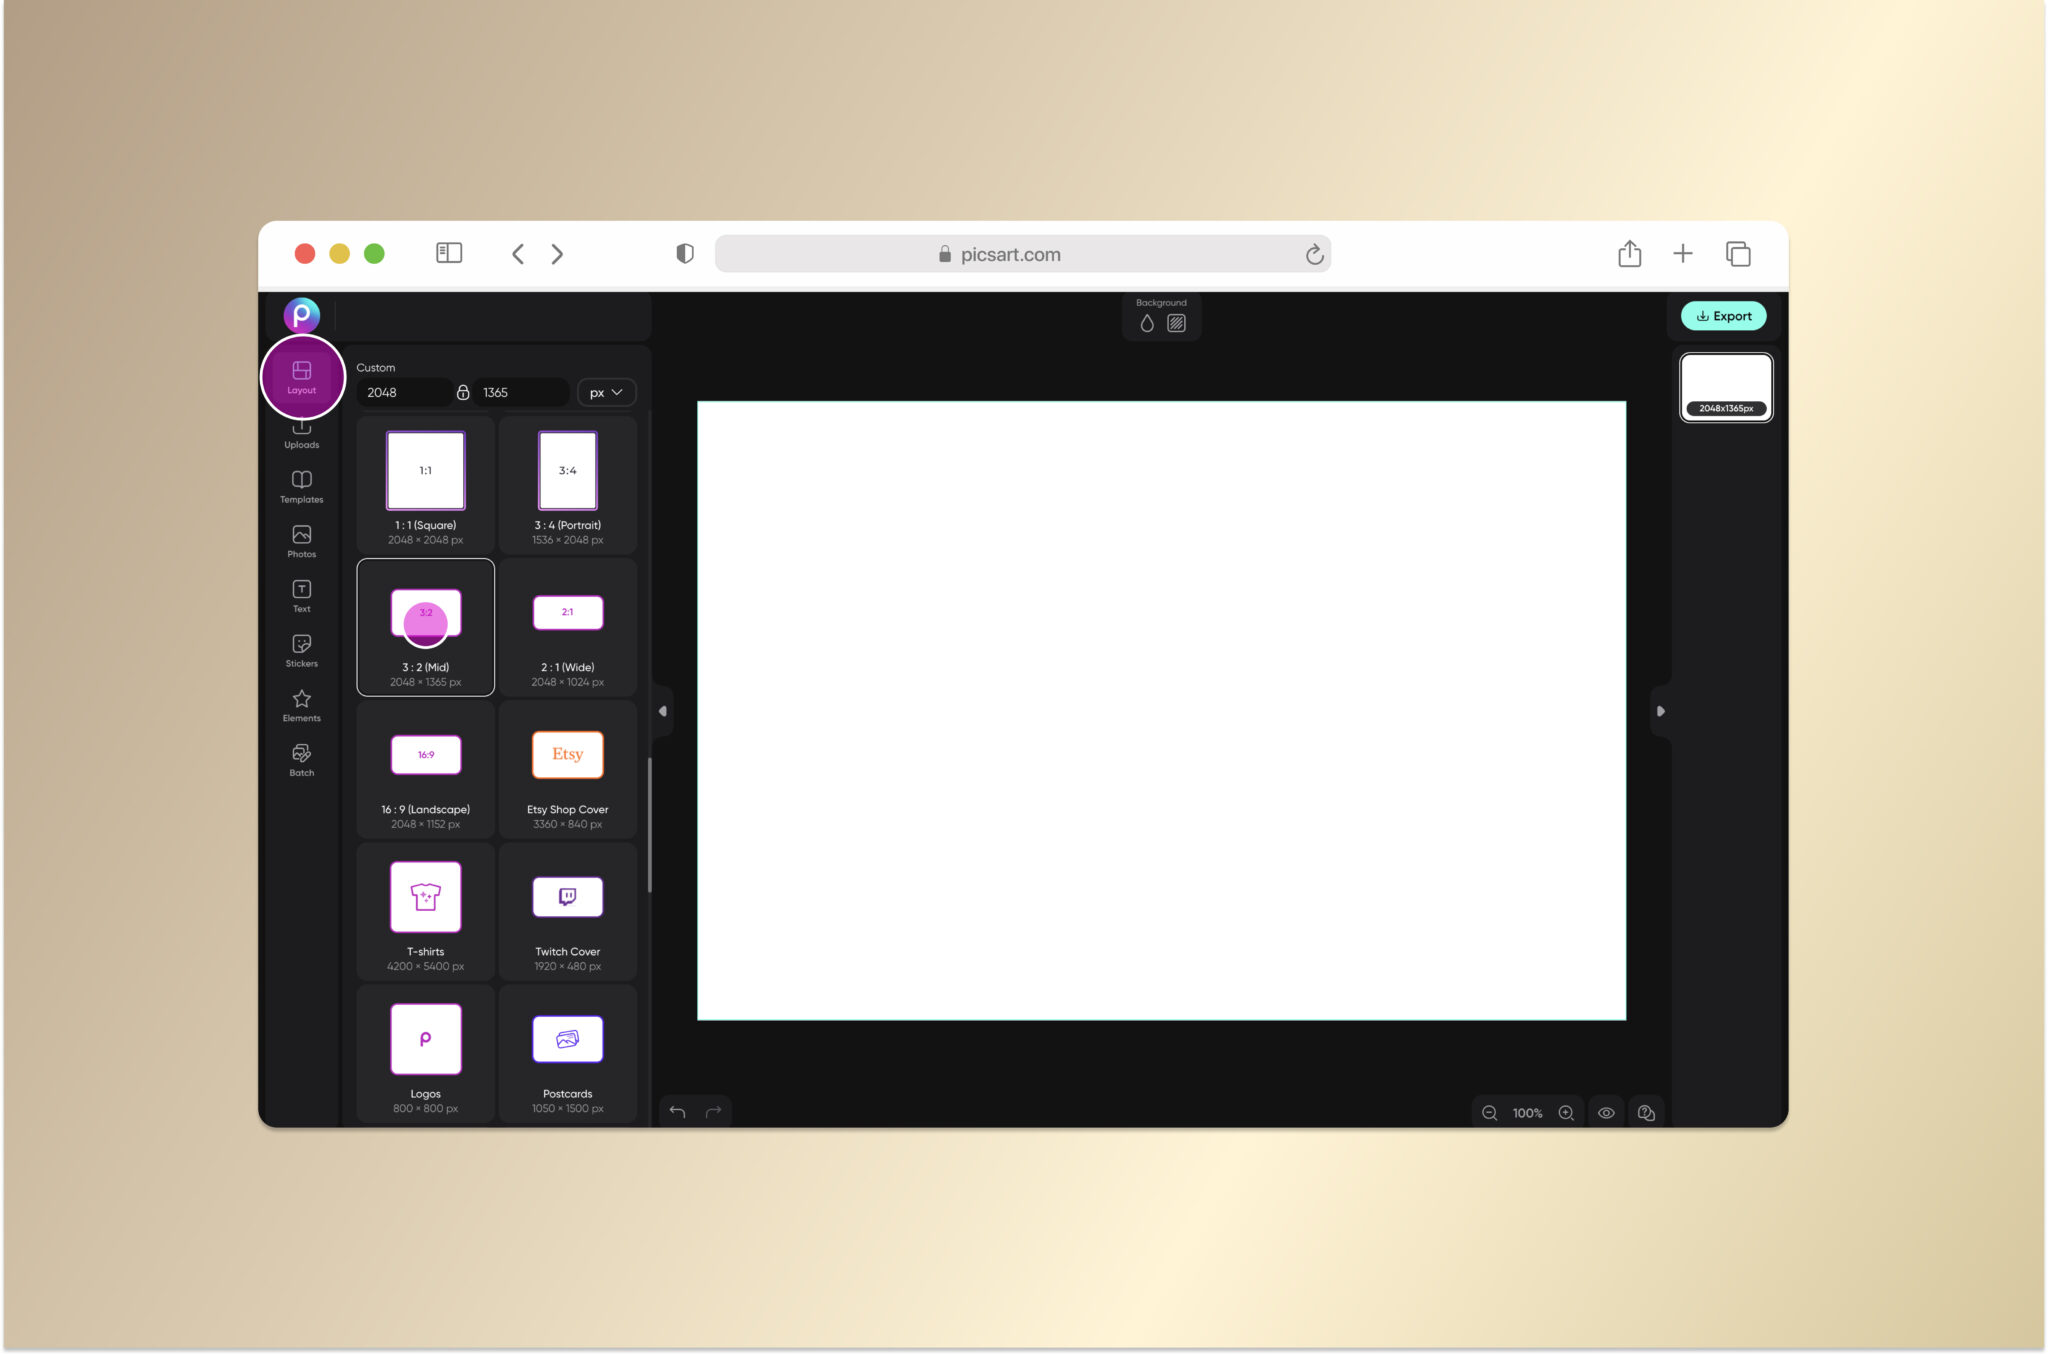Toggle the preview eye icon
Viewport: 2048px width, 1355px height.
(x=1606, y=1113)
